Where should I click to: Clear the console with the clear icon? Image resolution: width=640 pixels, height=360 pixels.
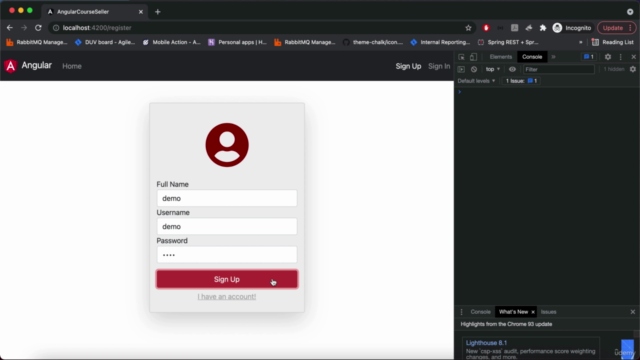point(474,69)
